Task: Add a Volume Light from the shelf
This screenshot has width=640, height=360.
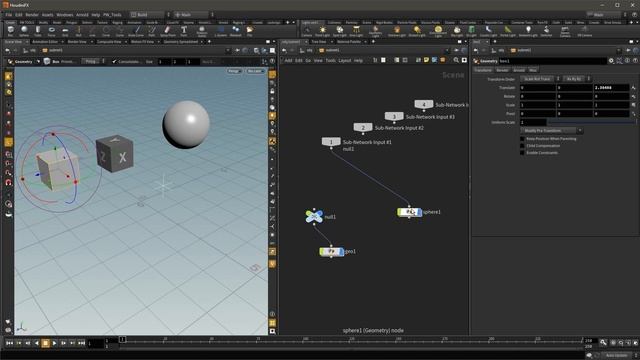Action: [397, 31]
